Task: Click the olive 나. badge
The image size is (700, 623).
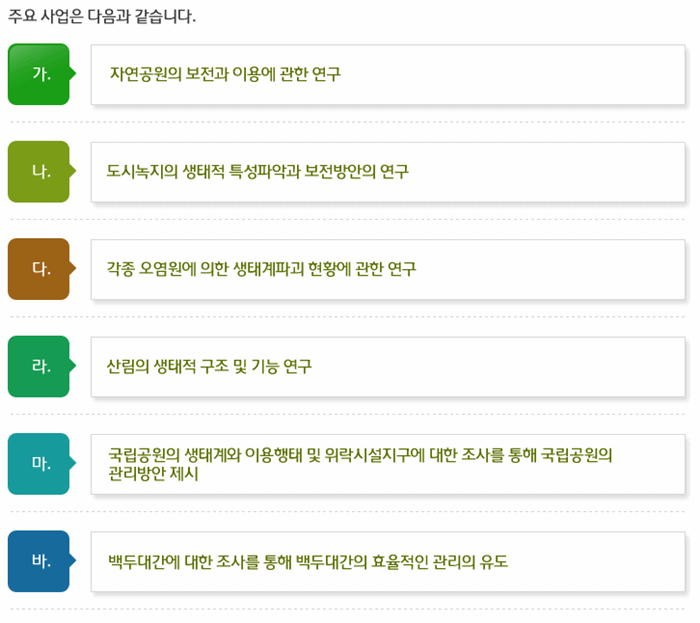Action: point(39,172)
